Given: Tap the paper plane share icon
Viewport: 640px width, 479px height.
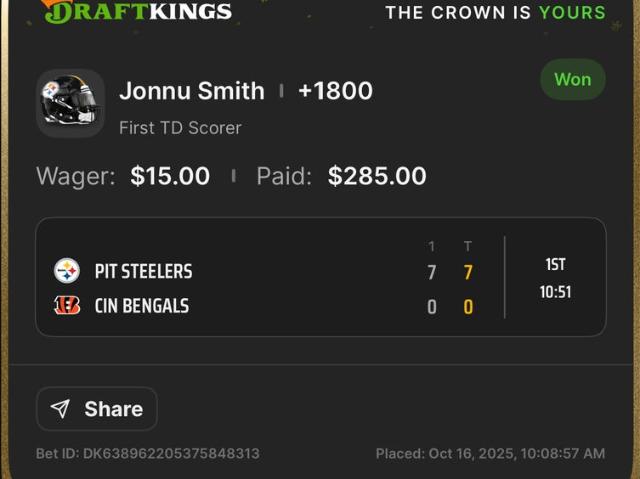Looking at the screenshot, I should (61, 409).
